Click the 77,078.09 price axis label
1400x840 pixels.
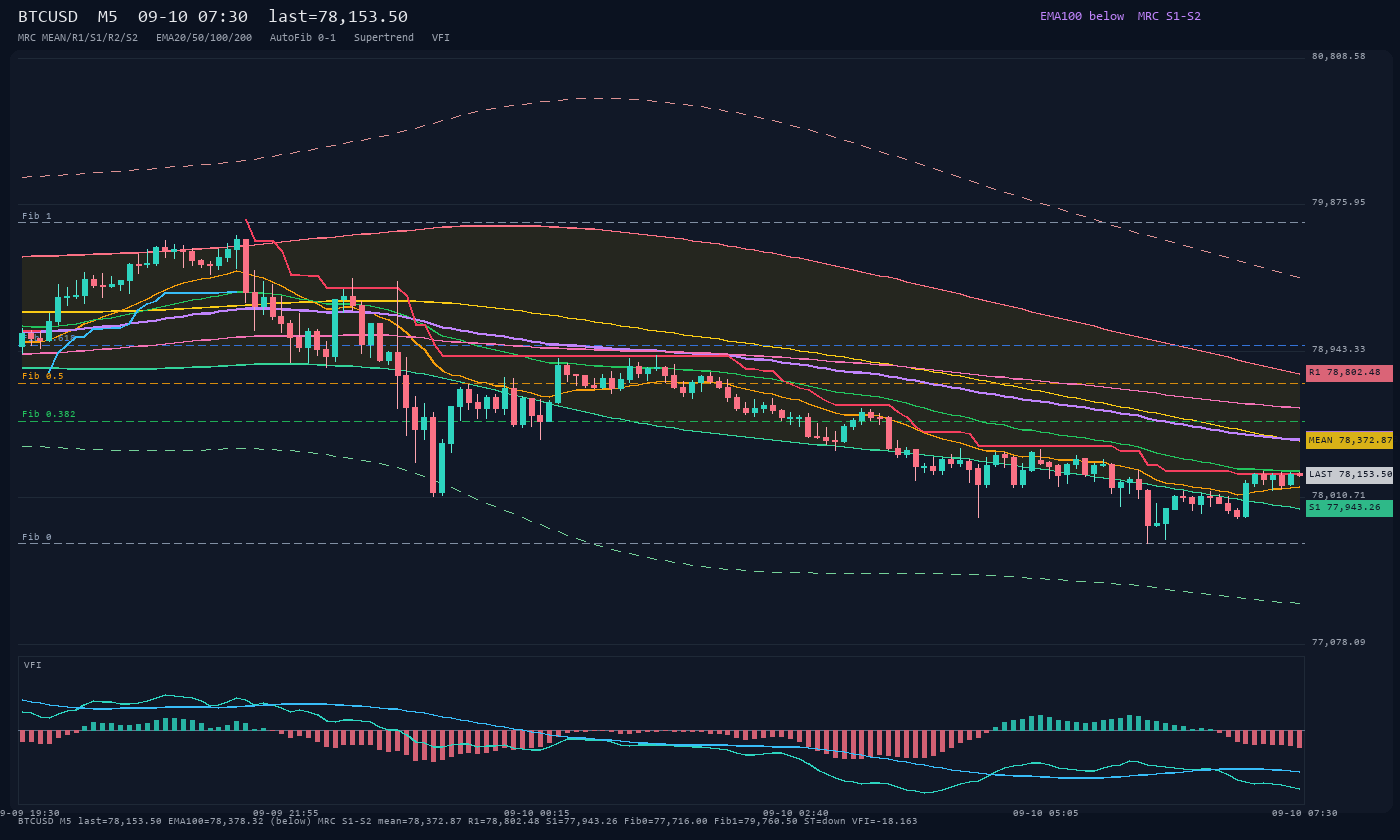tap(1338, 642)
